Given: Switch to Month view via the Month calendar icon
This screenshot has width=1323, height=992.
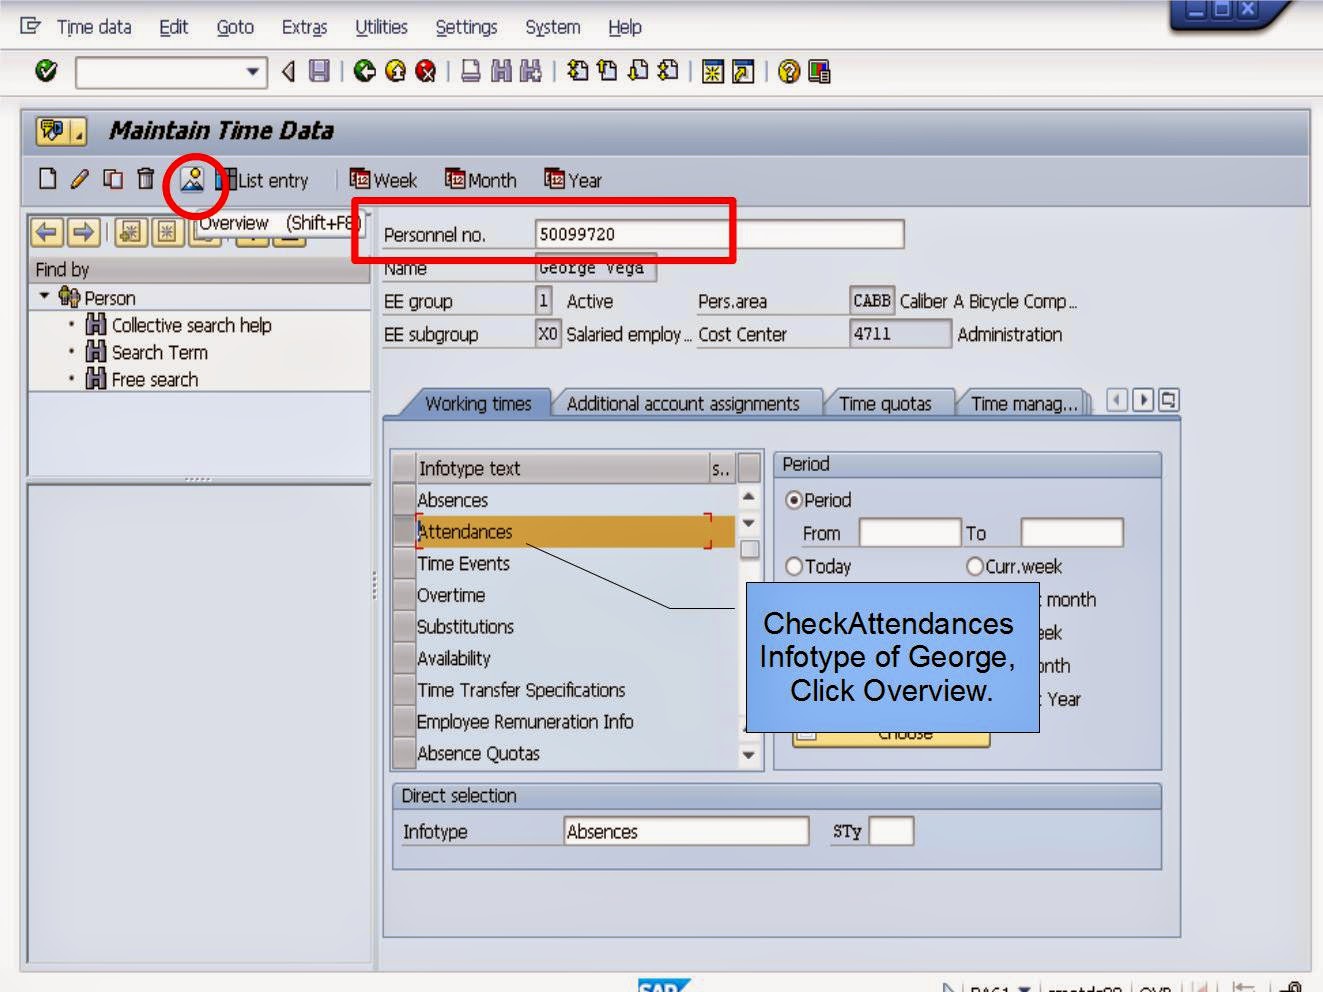Looking at the screenshot, I should (481, 181).
